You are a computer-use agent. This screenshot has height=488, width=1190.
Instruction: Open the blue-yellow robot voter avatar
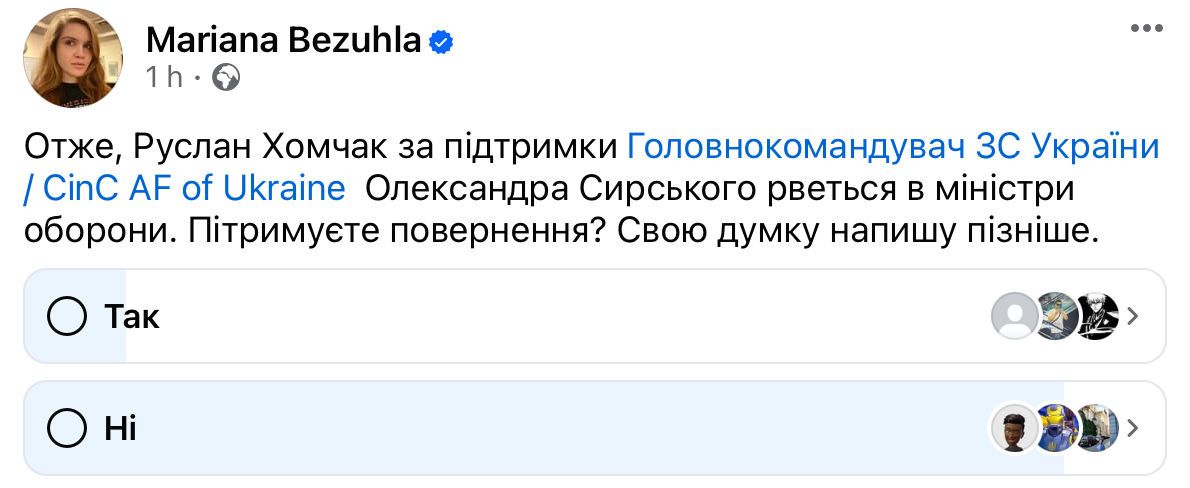pos(1057,427)
